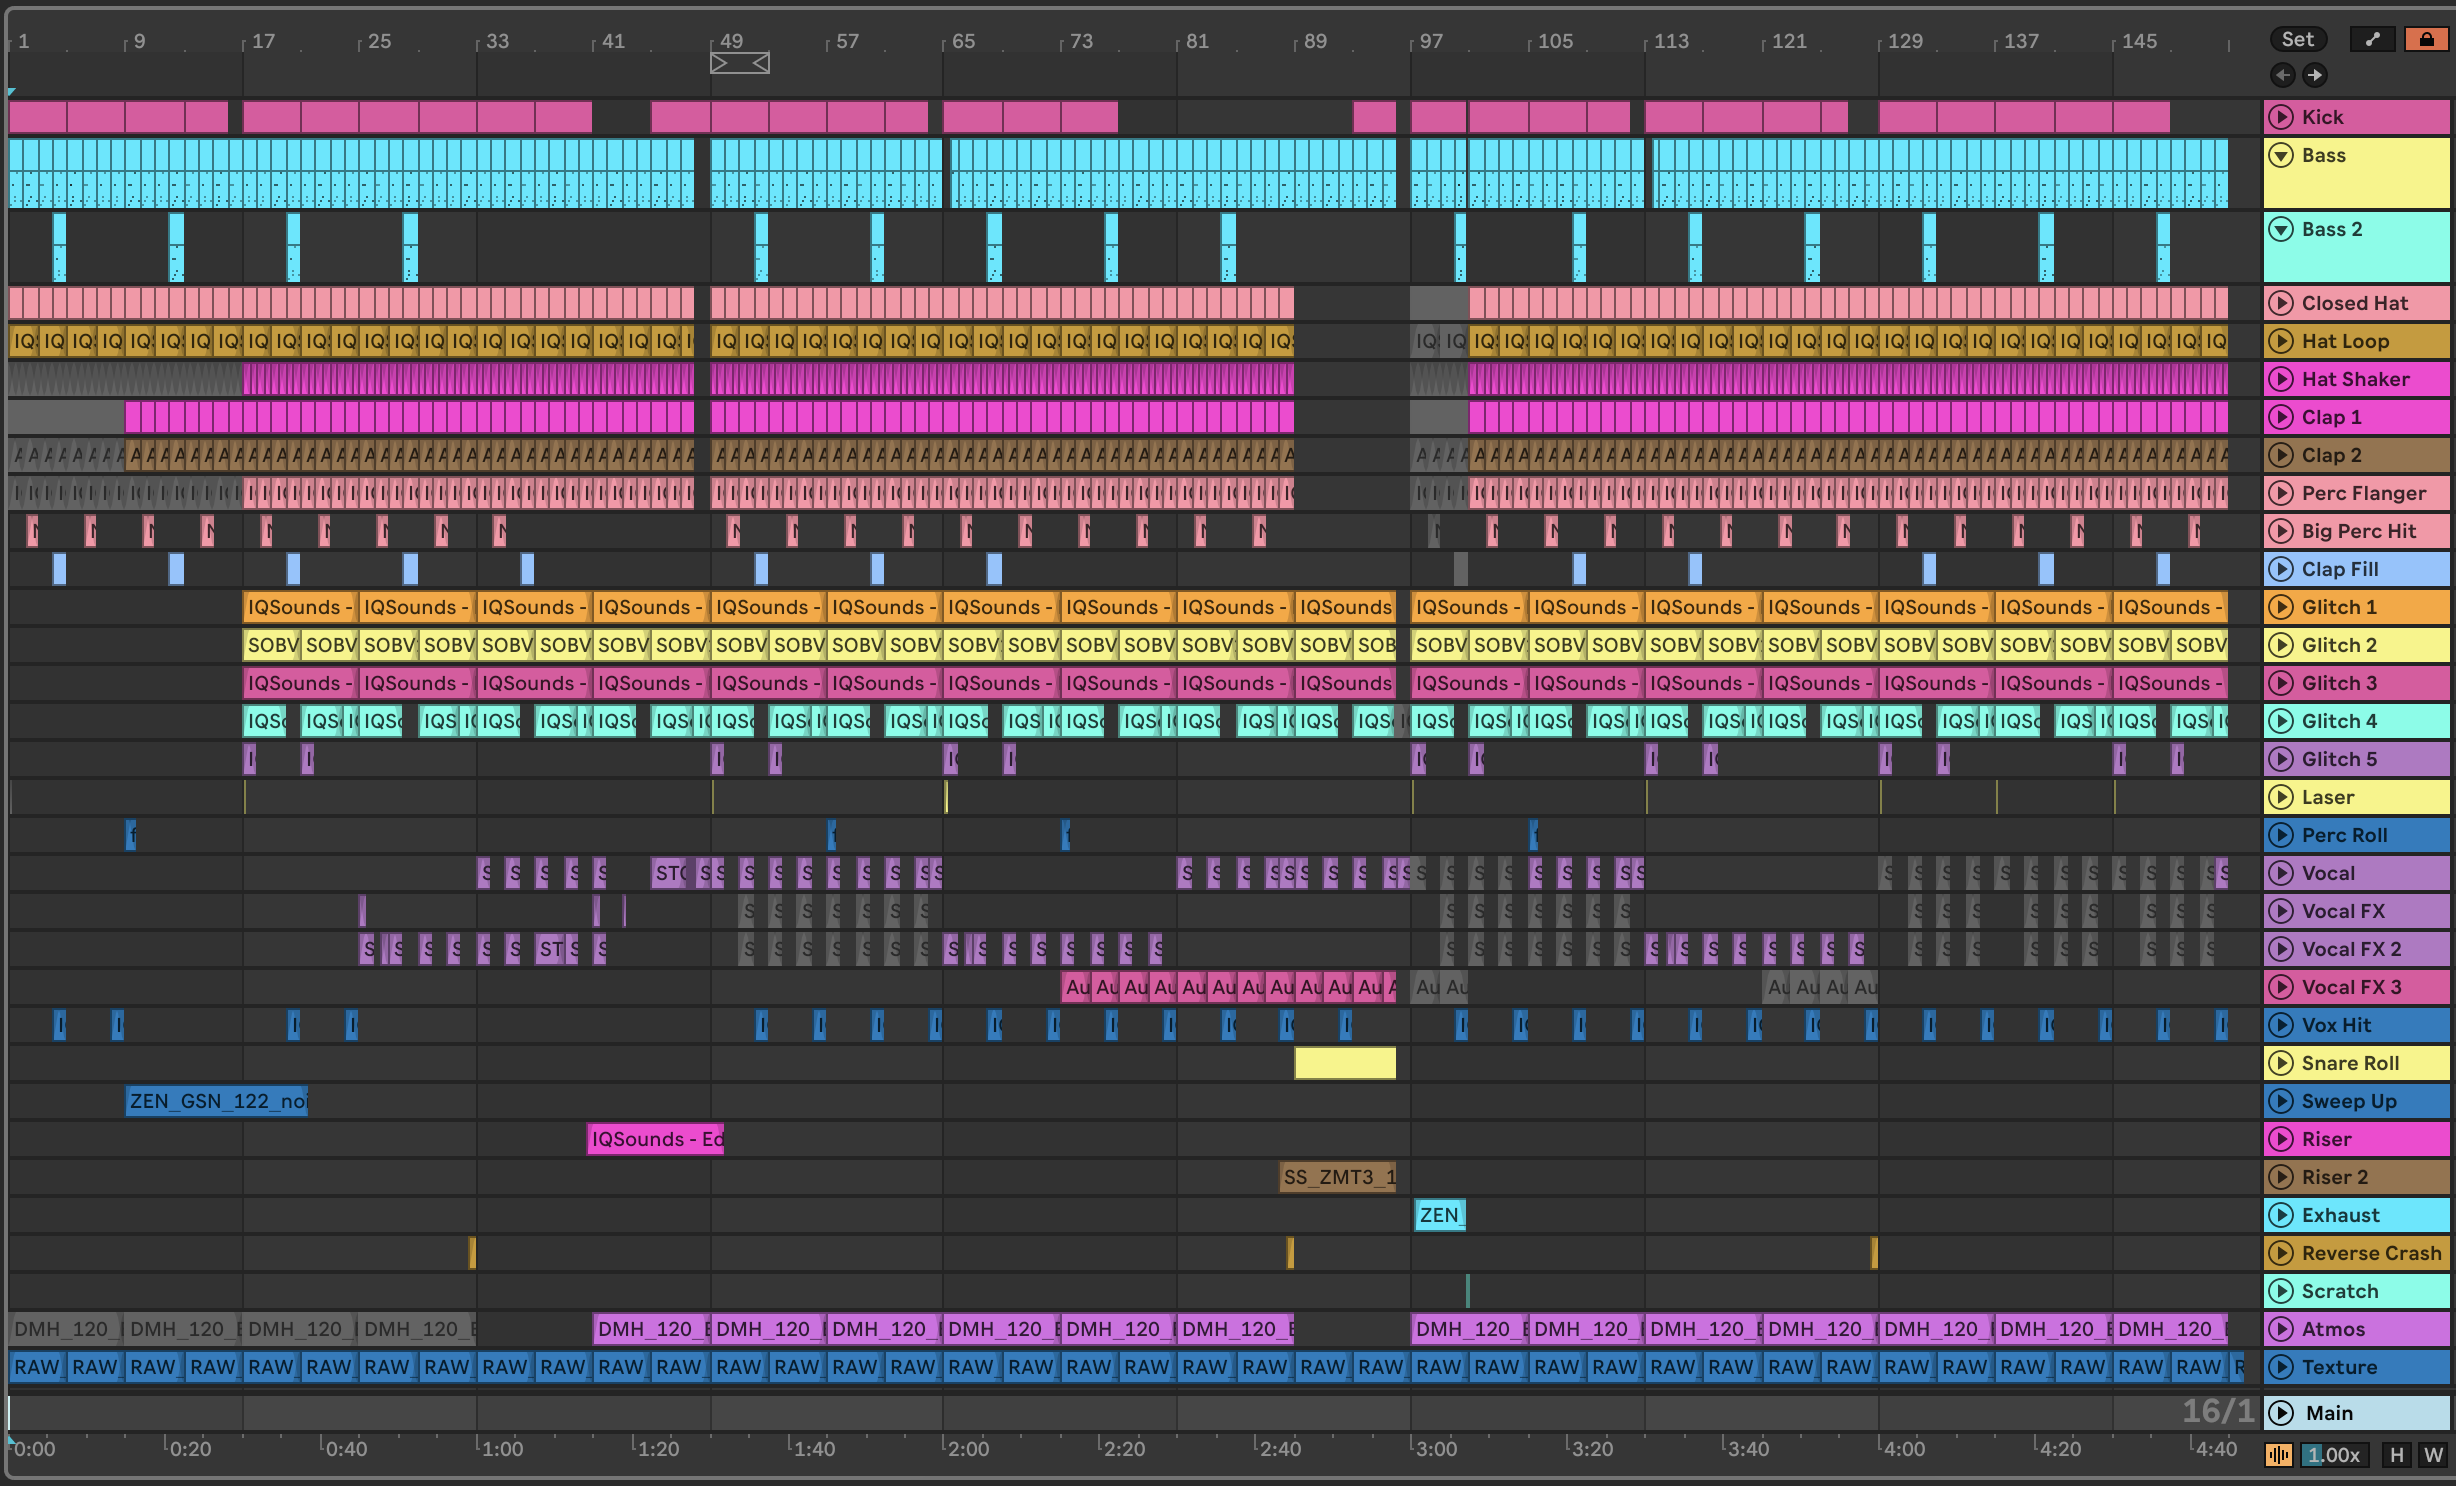Unfold the Clap 2 track
2456x1486 pixels.
click(x=2281, y=455)
